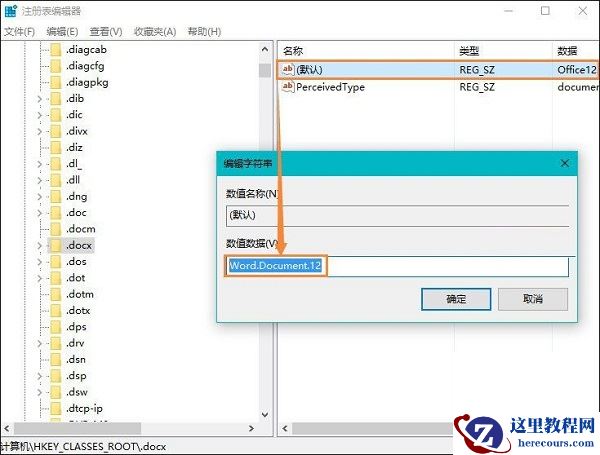The height and width of the screenshot is (455, 600).
Task: Expand the .dll tree node
Action: [x=39, y=180]
